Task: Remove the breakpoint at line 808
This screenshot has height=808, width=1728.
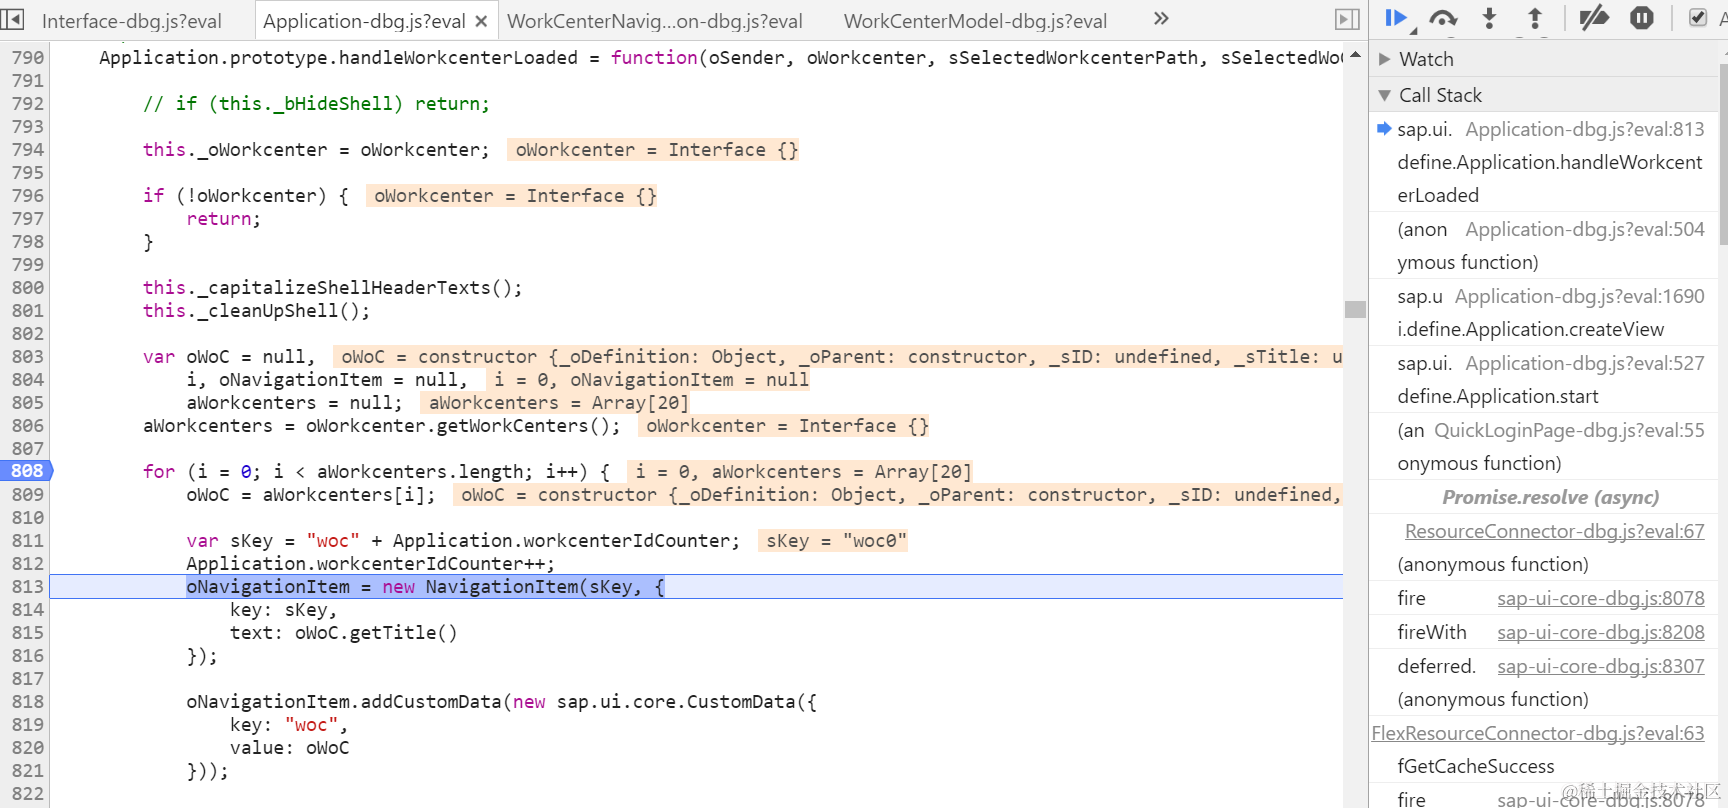Action: 26,471
